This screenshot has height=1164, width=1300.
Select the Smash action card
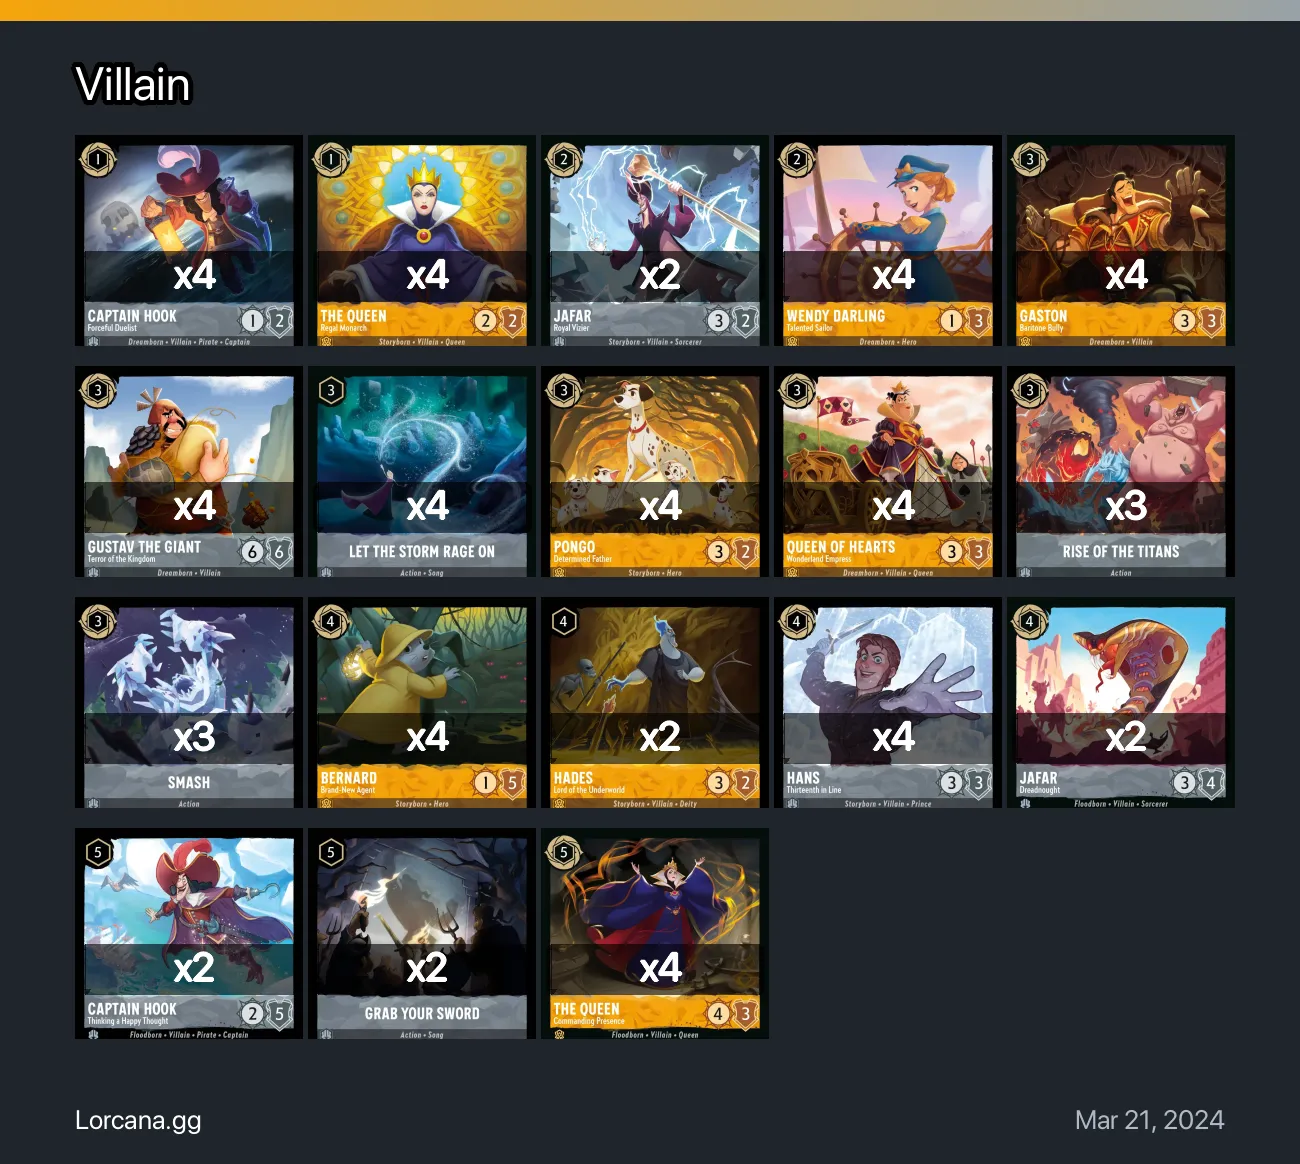click(x=189, y=703)
